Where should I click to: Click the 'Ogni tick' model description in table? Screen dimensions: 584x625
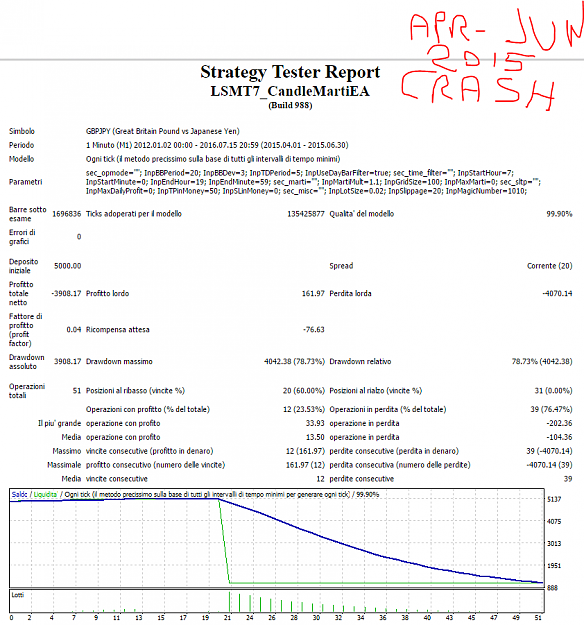(213, 159)
